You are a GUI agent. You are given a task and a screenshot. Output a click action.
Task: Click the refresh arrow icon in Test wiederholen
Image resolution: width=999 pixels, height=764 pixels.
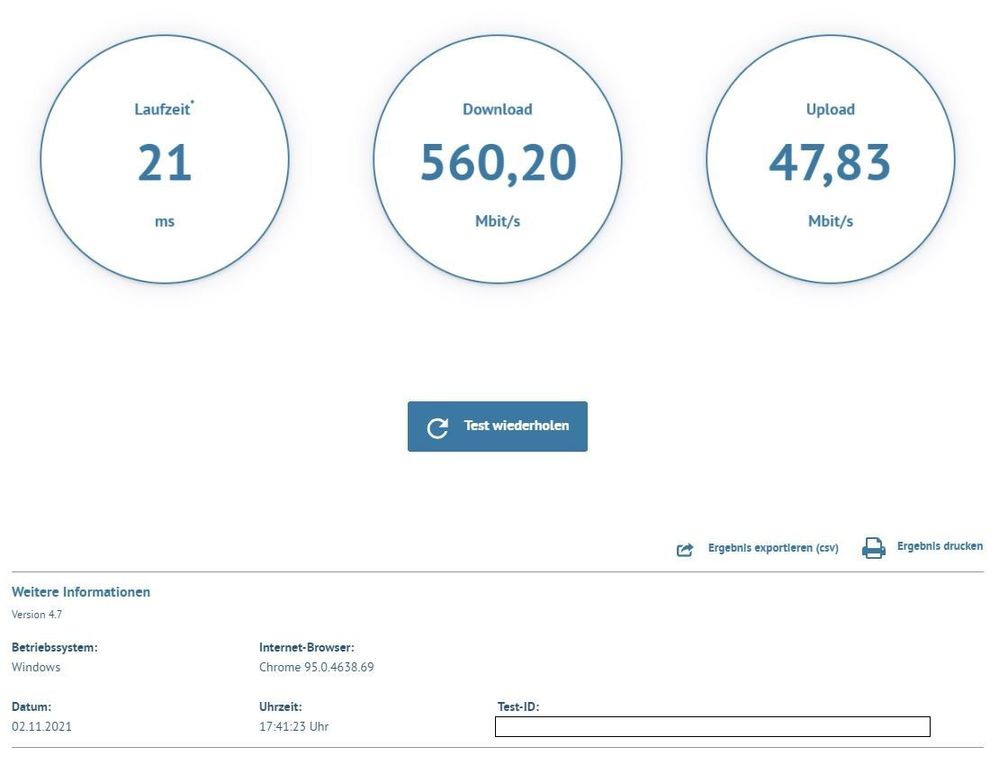438,428
